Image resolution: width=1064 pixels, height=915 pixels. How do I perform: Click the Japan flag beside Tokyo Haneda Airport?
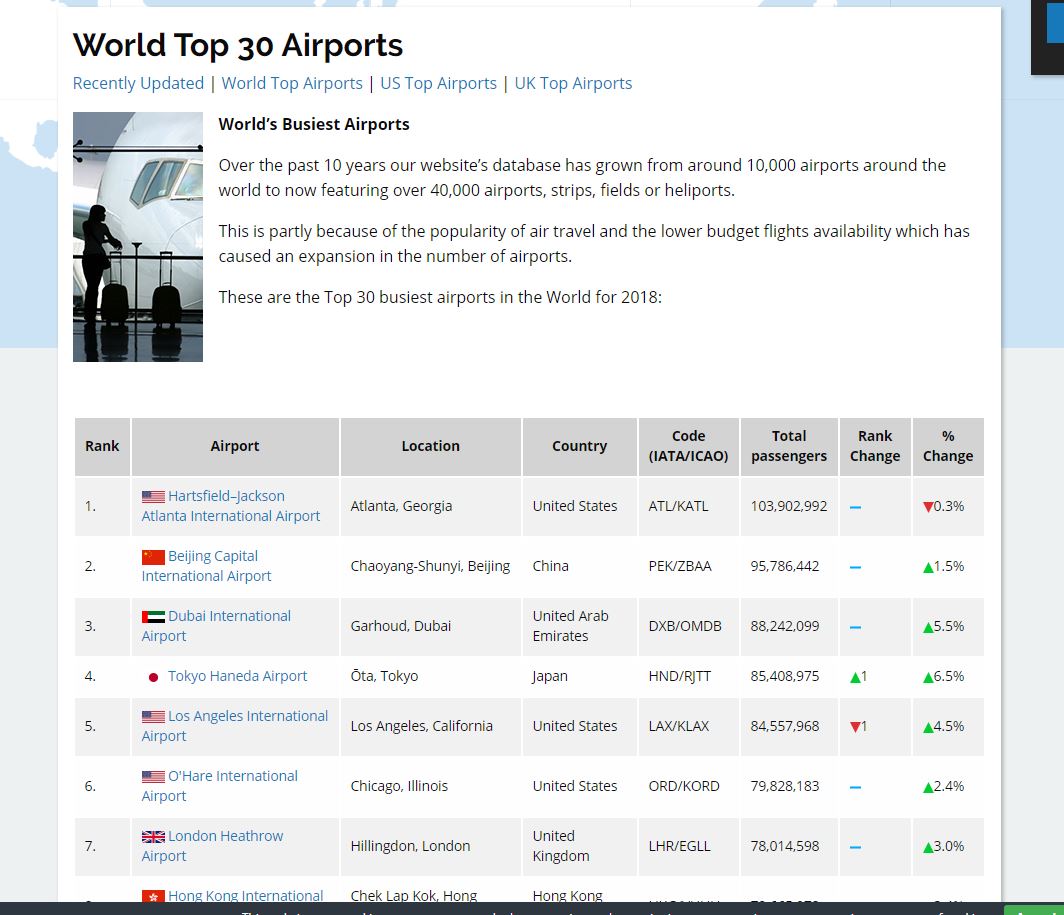[x=152, y=676]
